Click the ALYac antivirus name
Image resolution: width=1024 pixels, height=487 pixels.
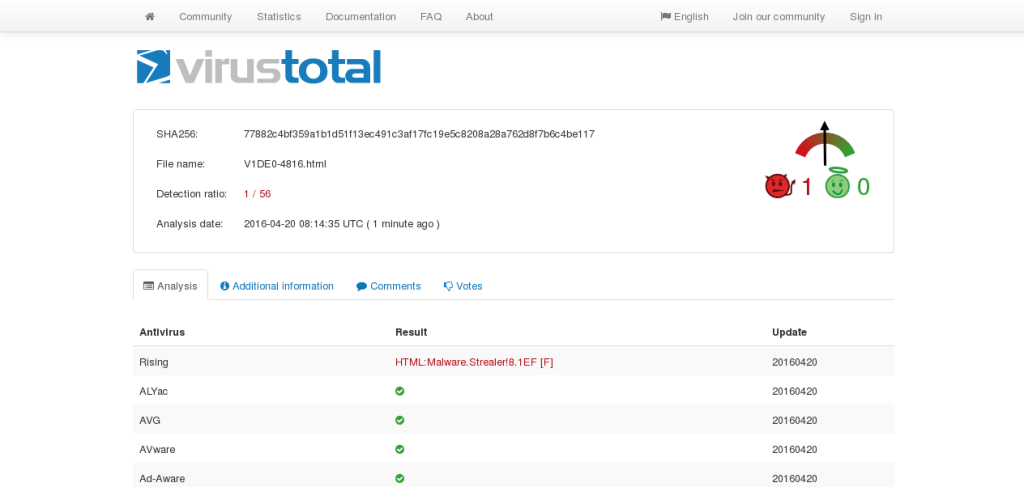[153, 391]
